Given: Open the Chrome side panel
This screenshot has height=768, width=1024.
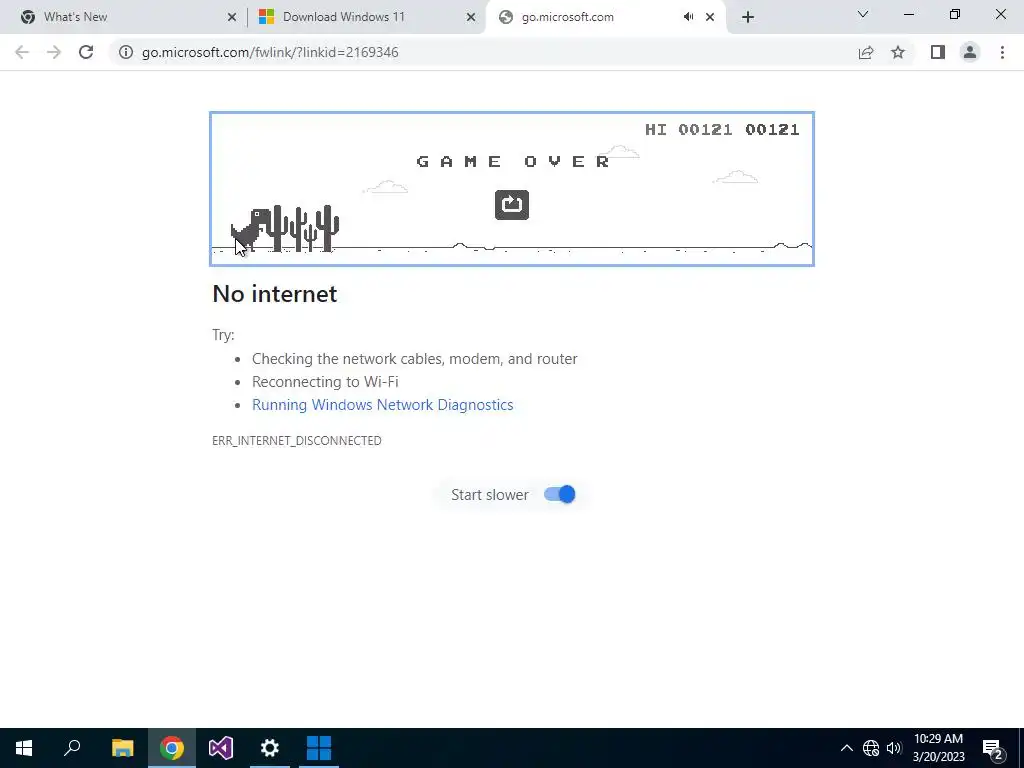Looking at the screenshot, I should coord(938,52).
